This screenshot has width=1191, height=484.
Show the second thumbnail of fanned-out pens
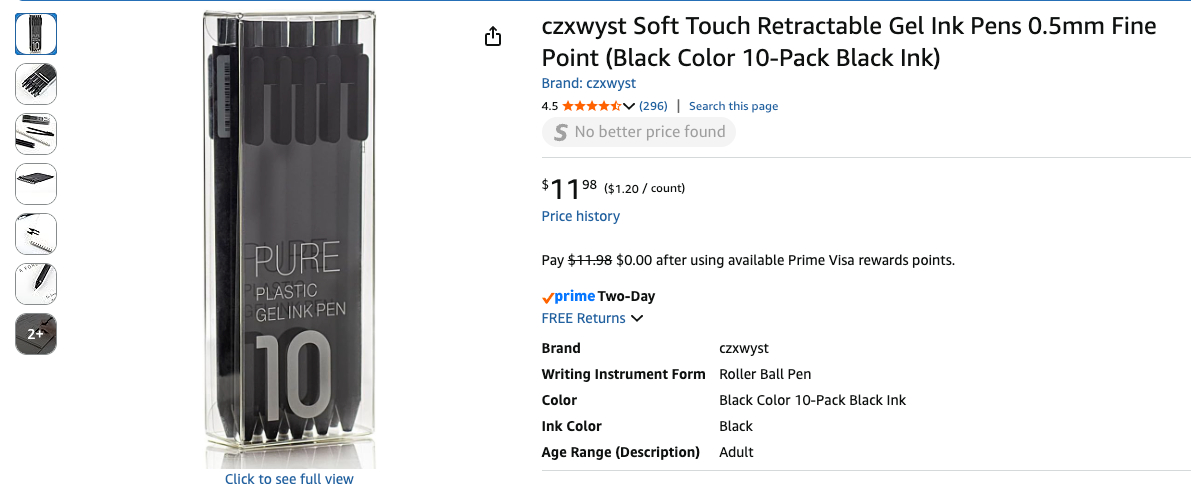(x=36, y=84)
